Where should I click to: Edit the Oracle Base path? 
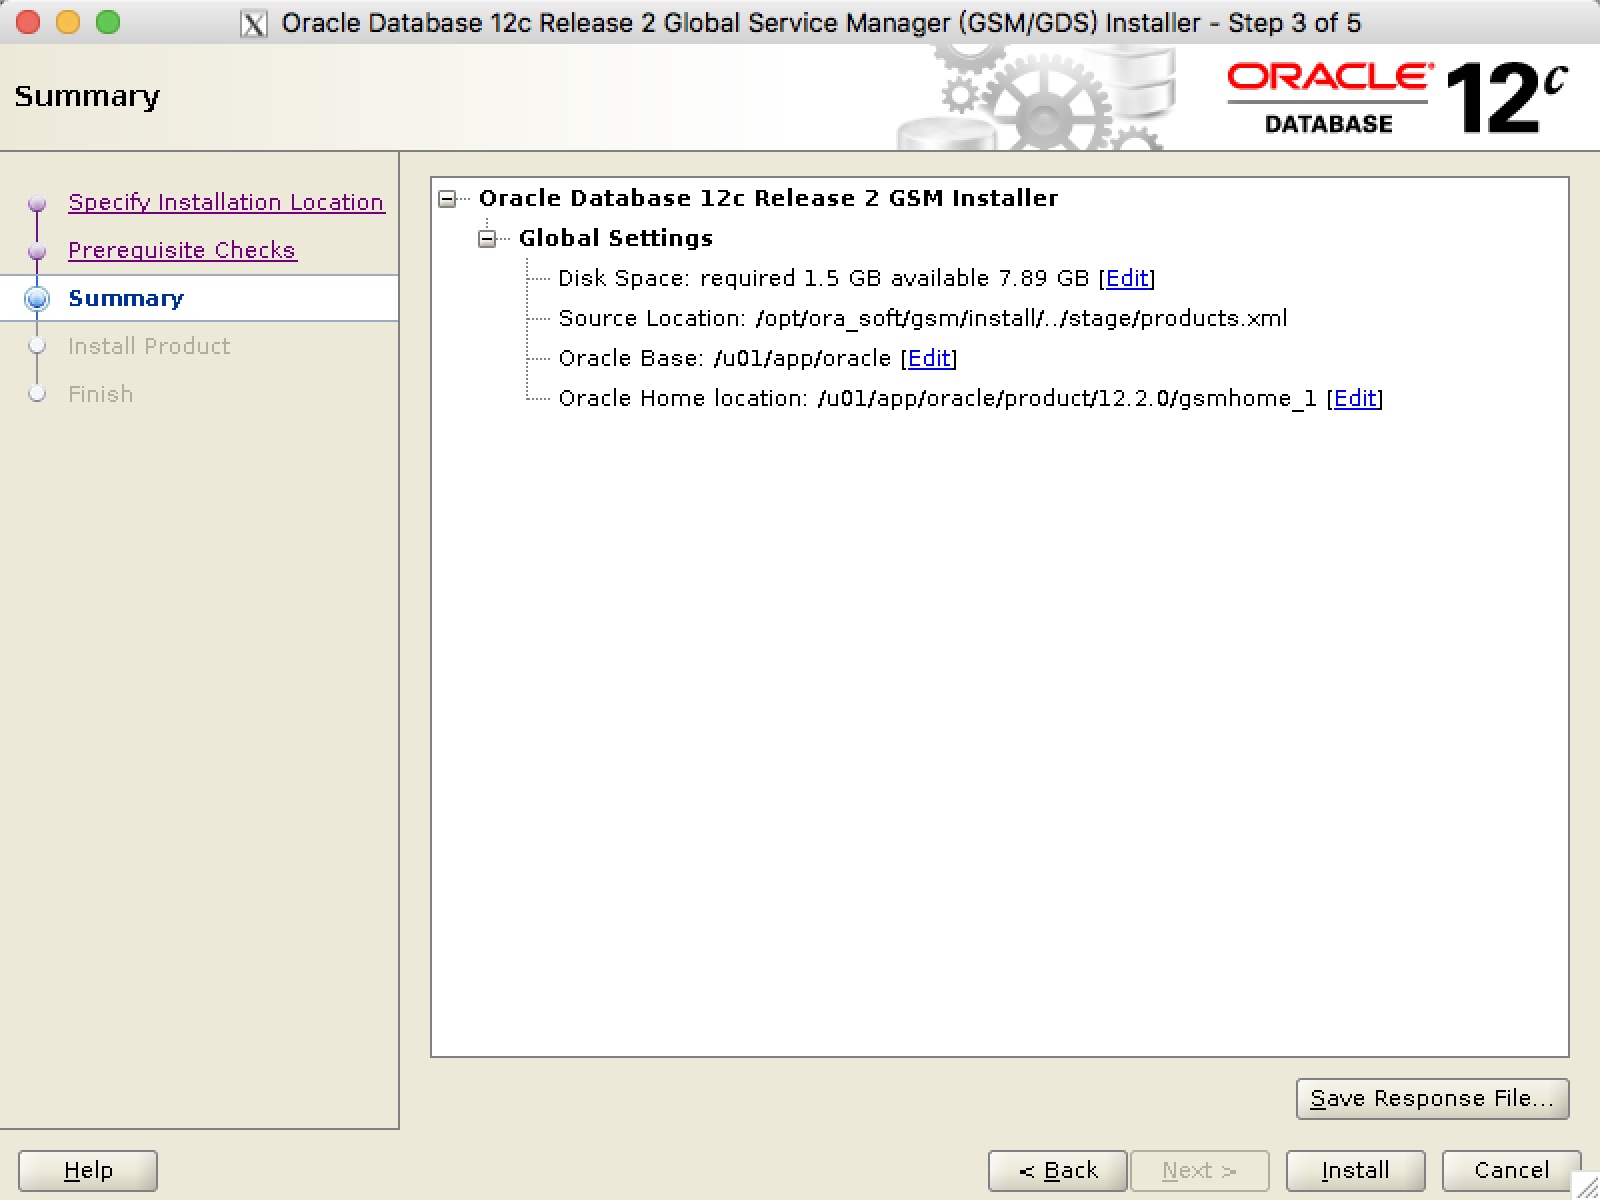(929, 358)
